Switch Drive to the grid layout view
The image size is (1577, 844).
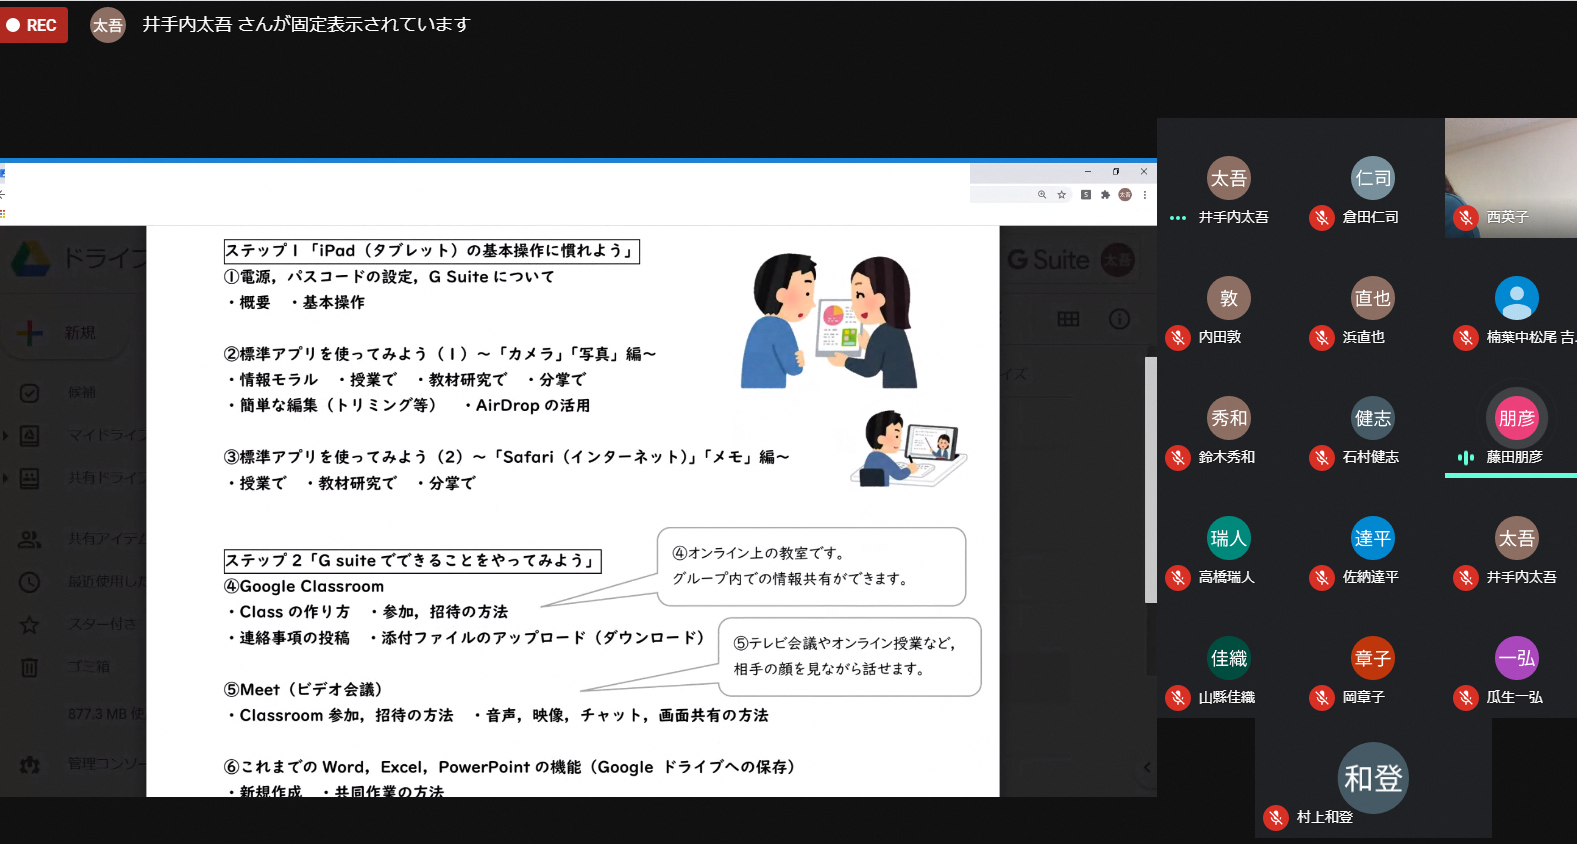coord(1068,319)
